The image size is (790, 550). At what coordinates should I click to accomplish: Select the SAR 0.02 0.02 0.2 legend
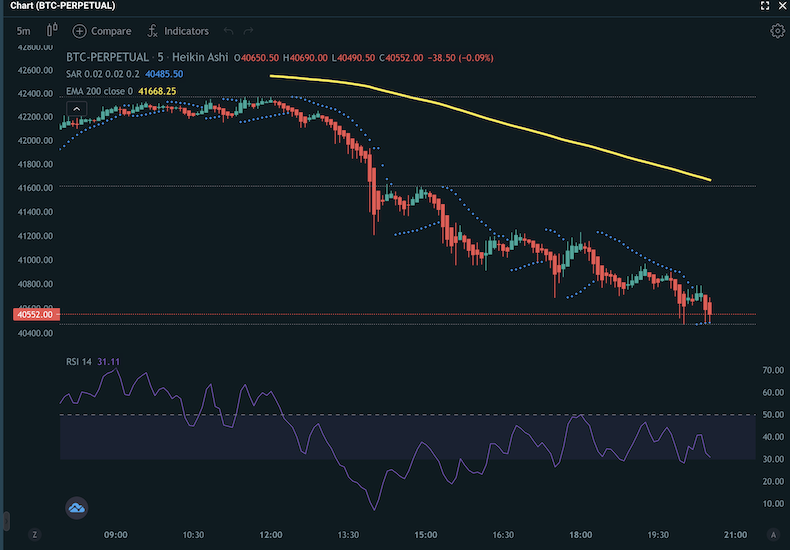tap(103, 74)
